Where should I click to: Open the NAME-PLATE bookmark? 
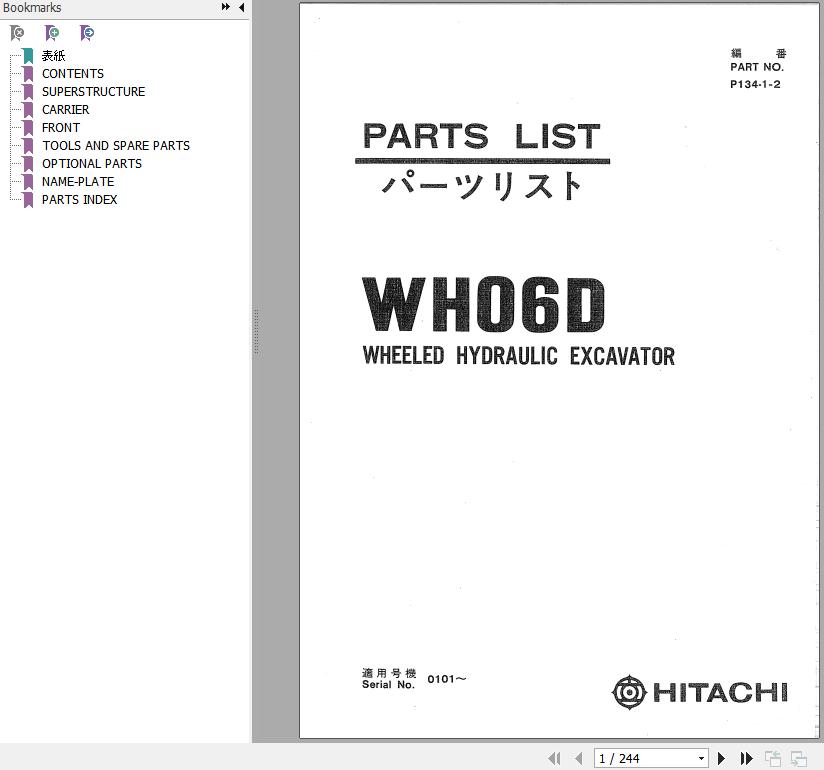(78, 181)
